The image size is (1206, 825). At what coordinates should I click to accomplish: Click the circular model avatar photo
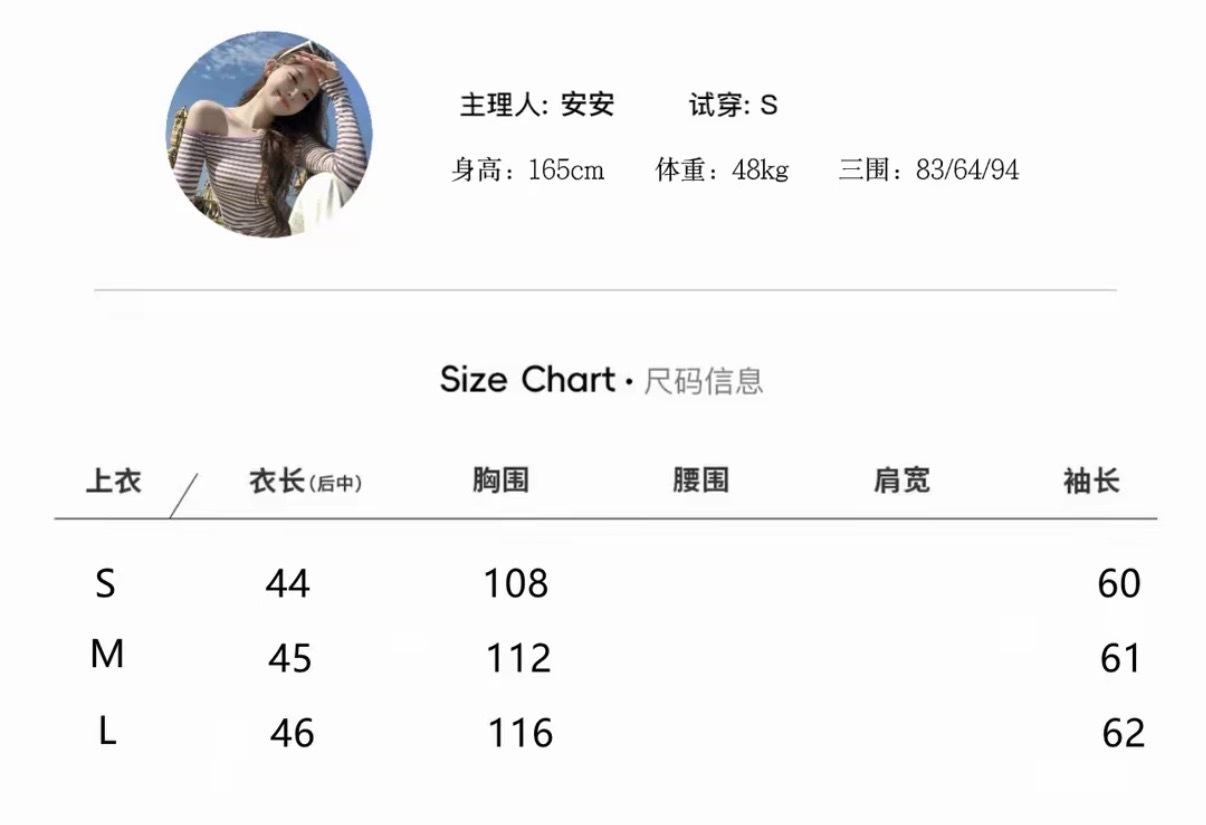pos(269,134)
